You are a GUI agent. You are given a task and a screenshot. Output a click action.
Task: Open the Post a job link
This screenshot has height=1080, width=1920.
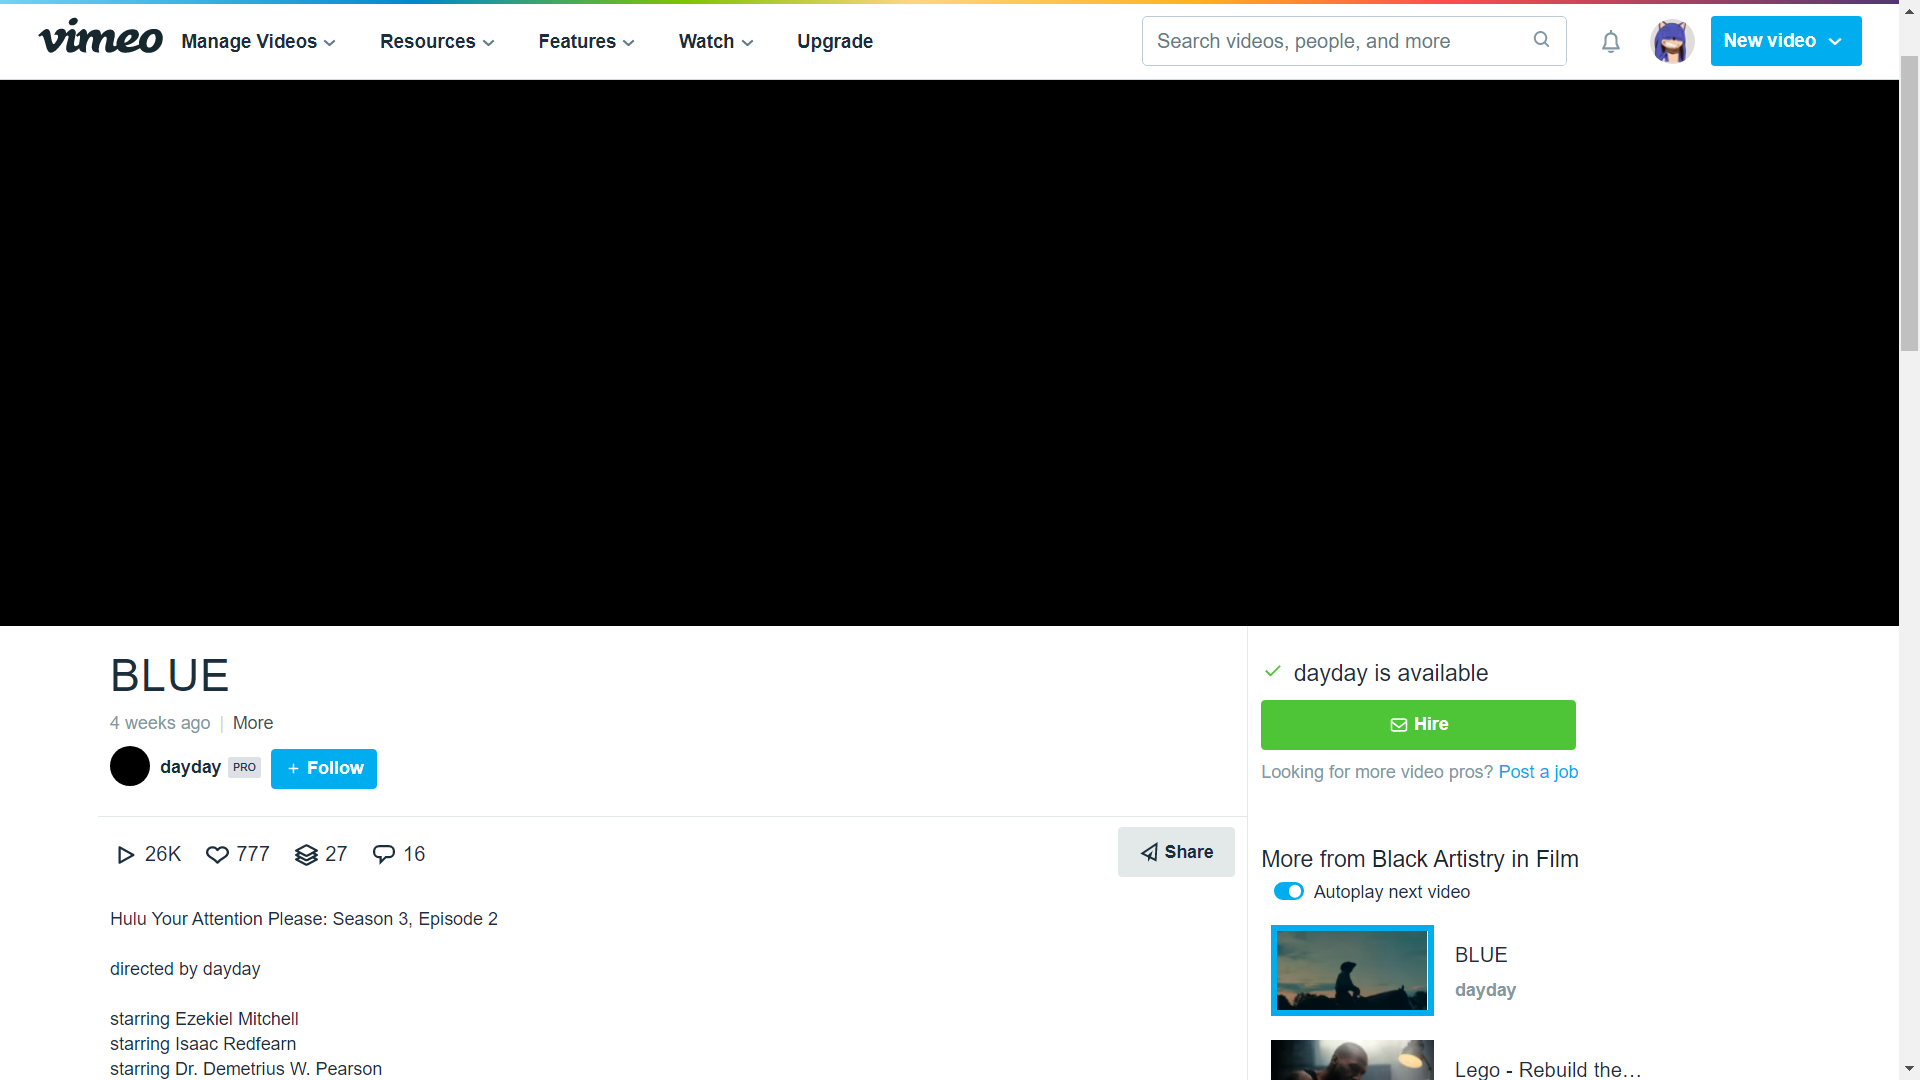(1538, 772)
